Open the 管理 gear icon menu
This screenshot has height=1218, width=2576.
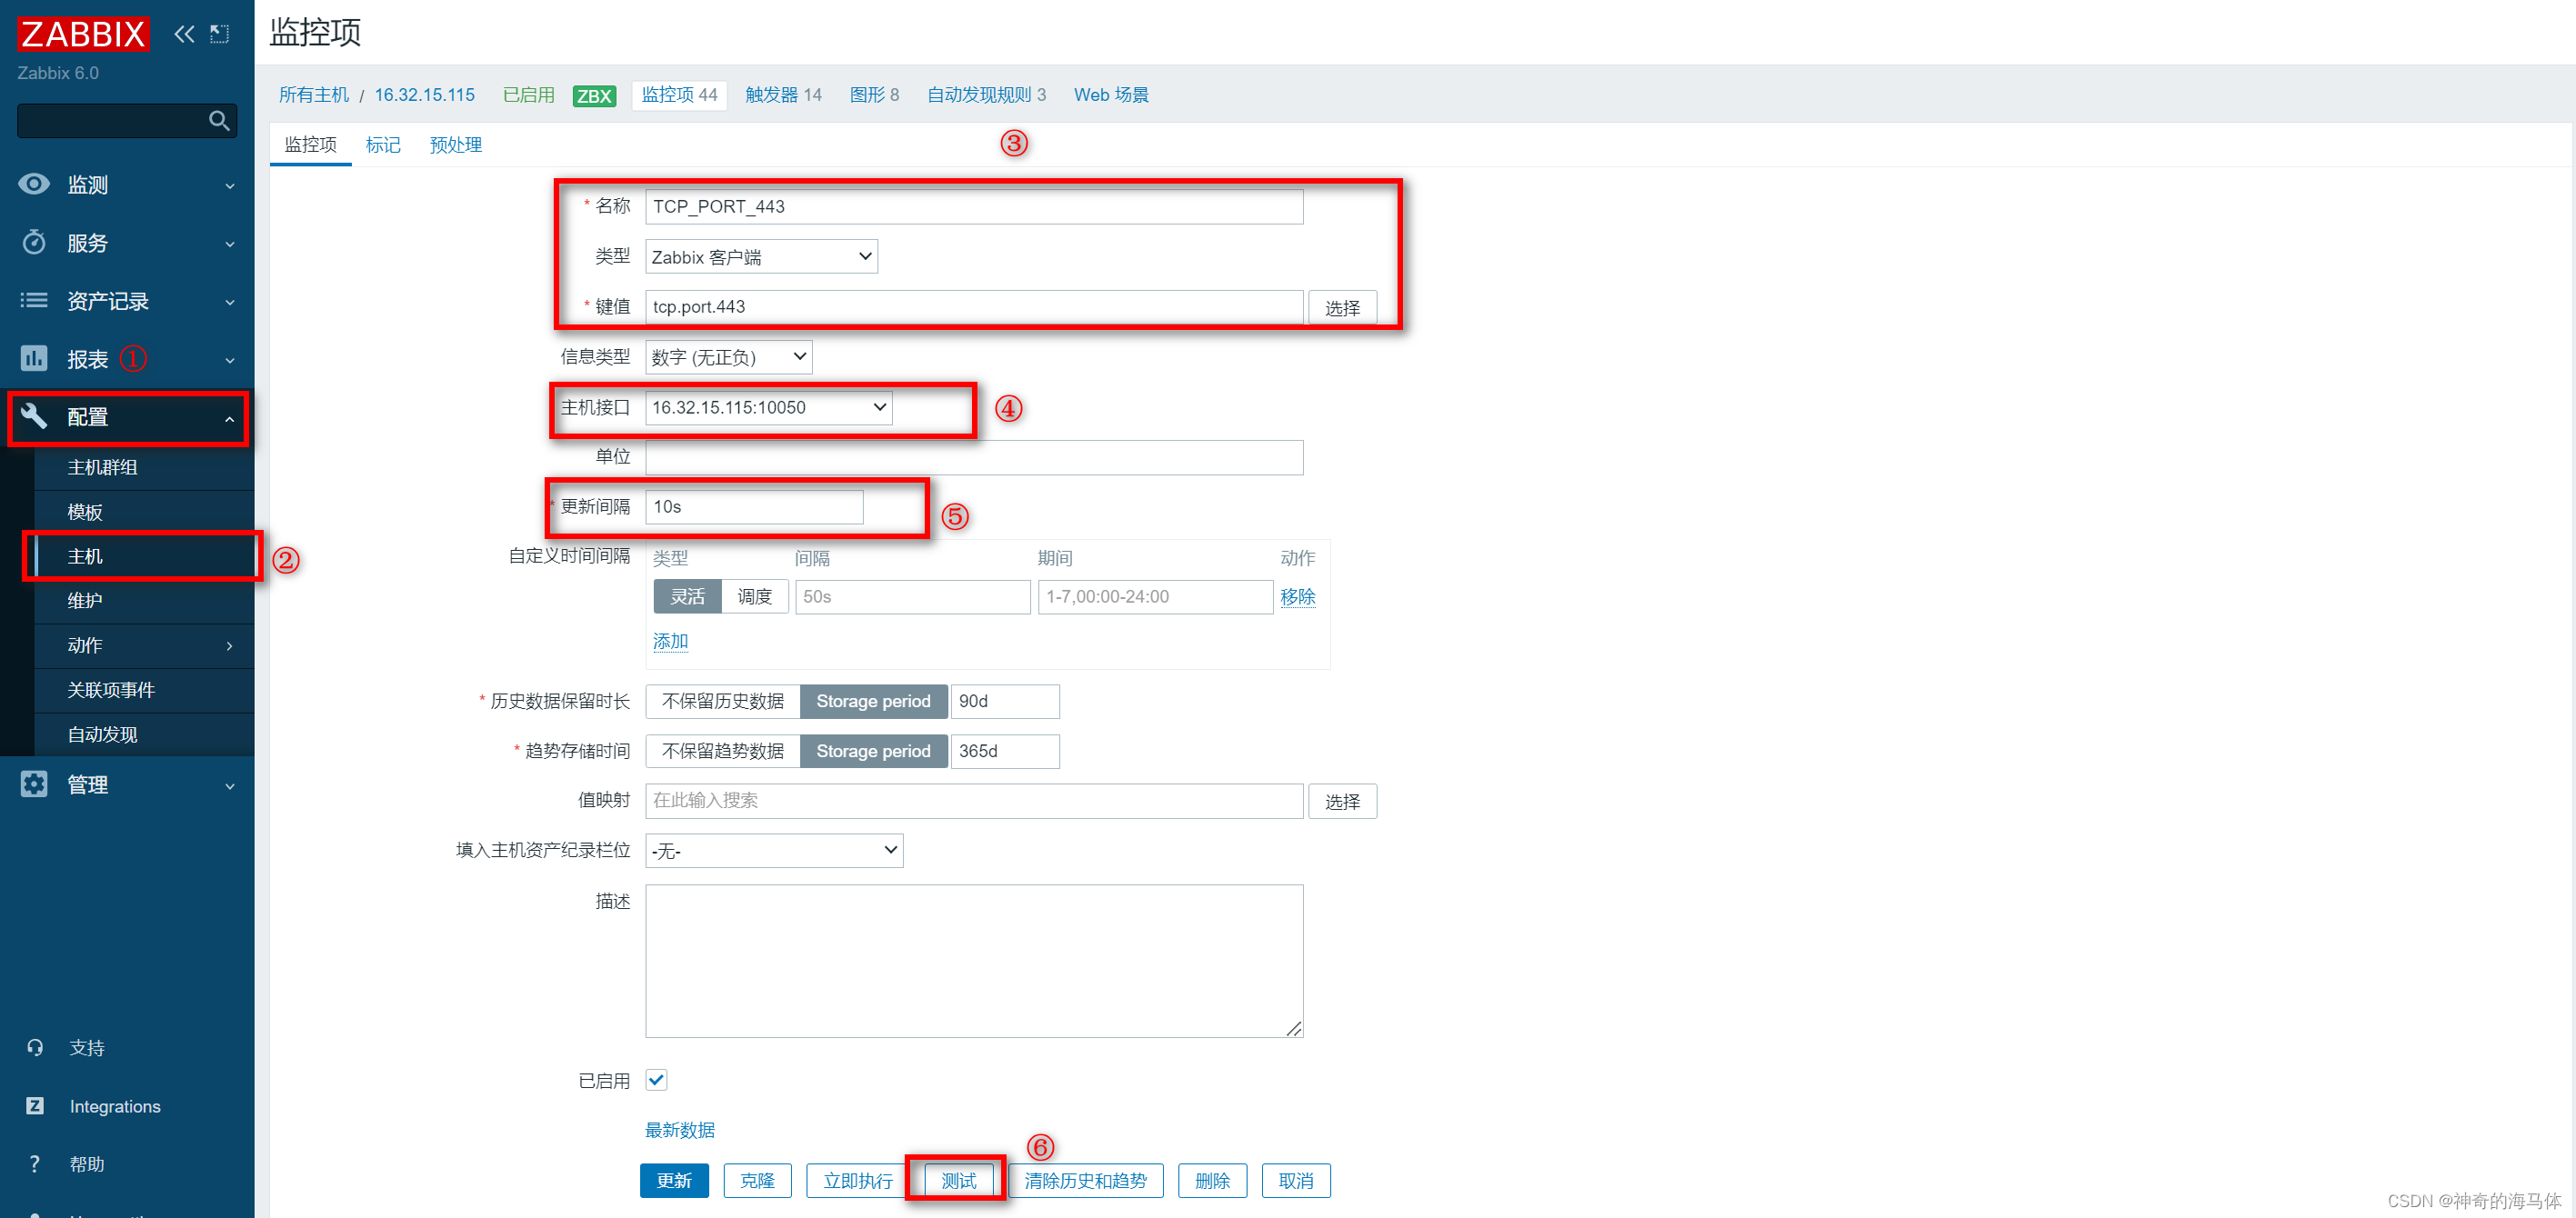click(34, 784)
